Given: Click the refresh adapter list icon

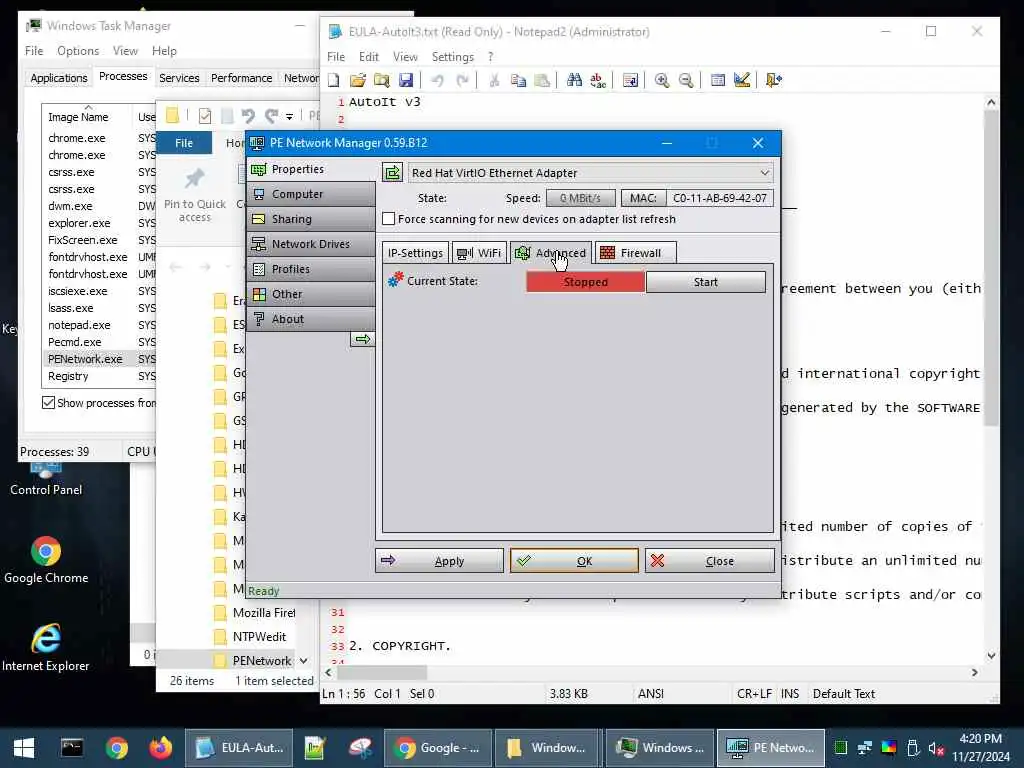Looking at the screenshot, I should pyautogui.click(x=392, y=172).
